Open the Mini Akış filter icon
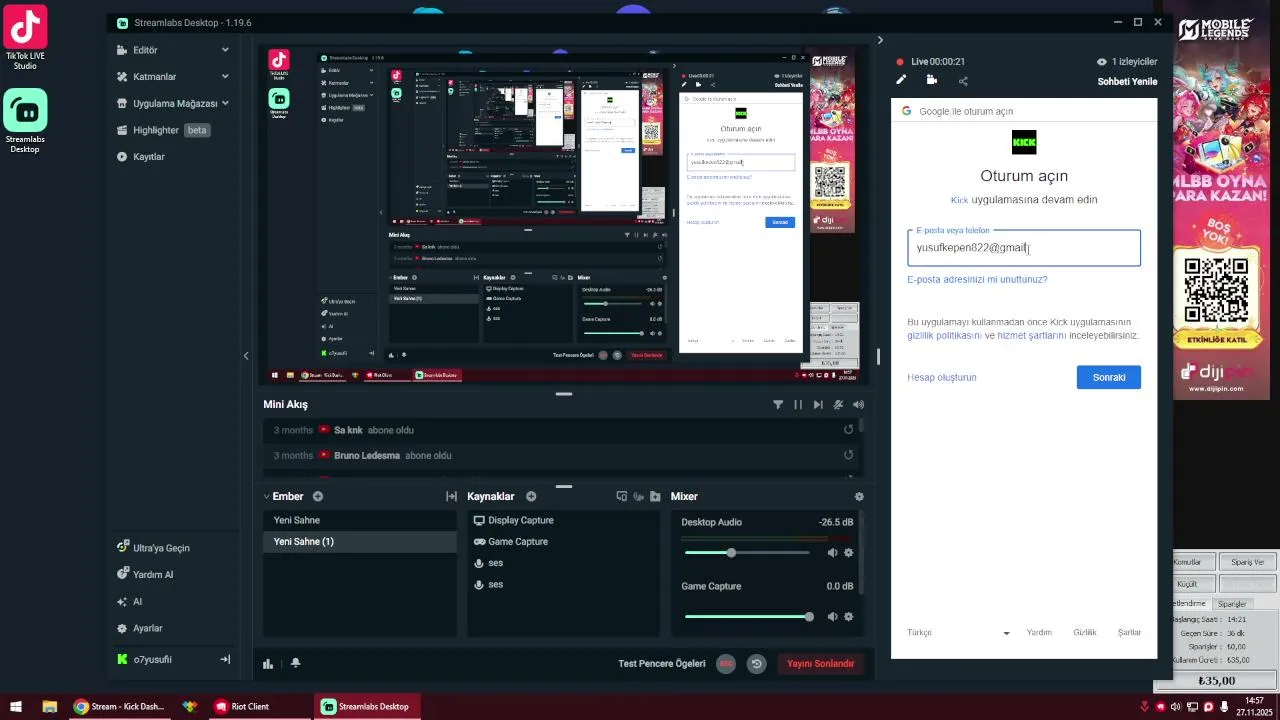 tap(778, 405)
